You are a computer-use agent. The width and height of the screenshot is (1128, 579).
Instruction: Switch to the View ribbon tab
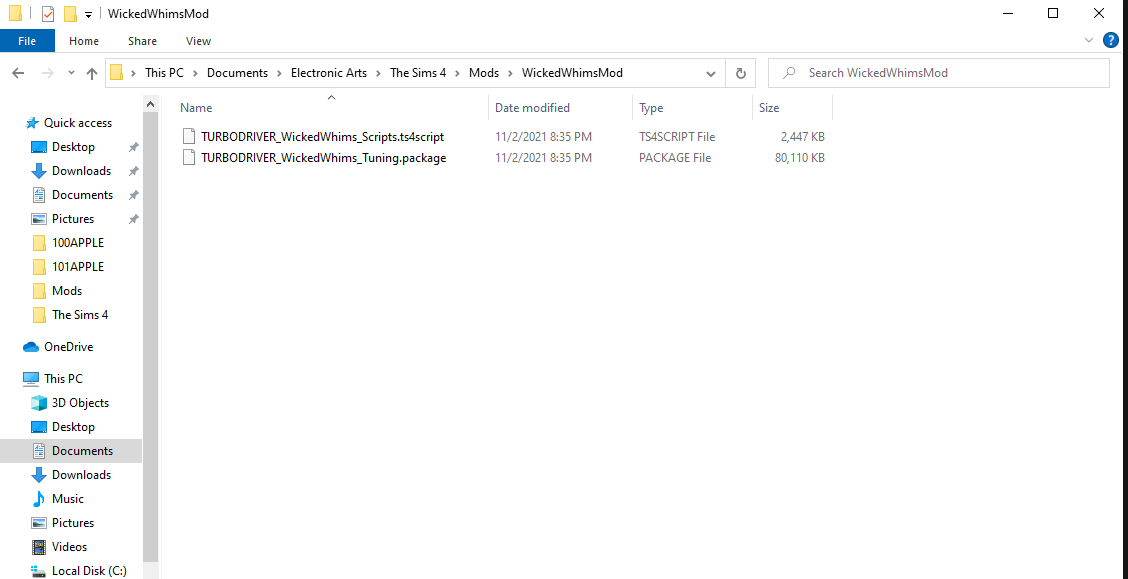[199, 41]
